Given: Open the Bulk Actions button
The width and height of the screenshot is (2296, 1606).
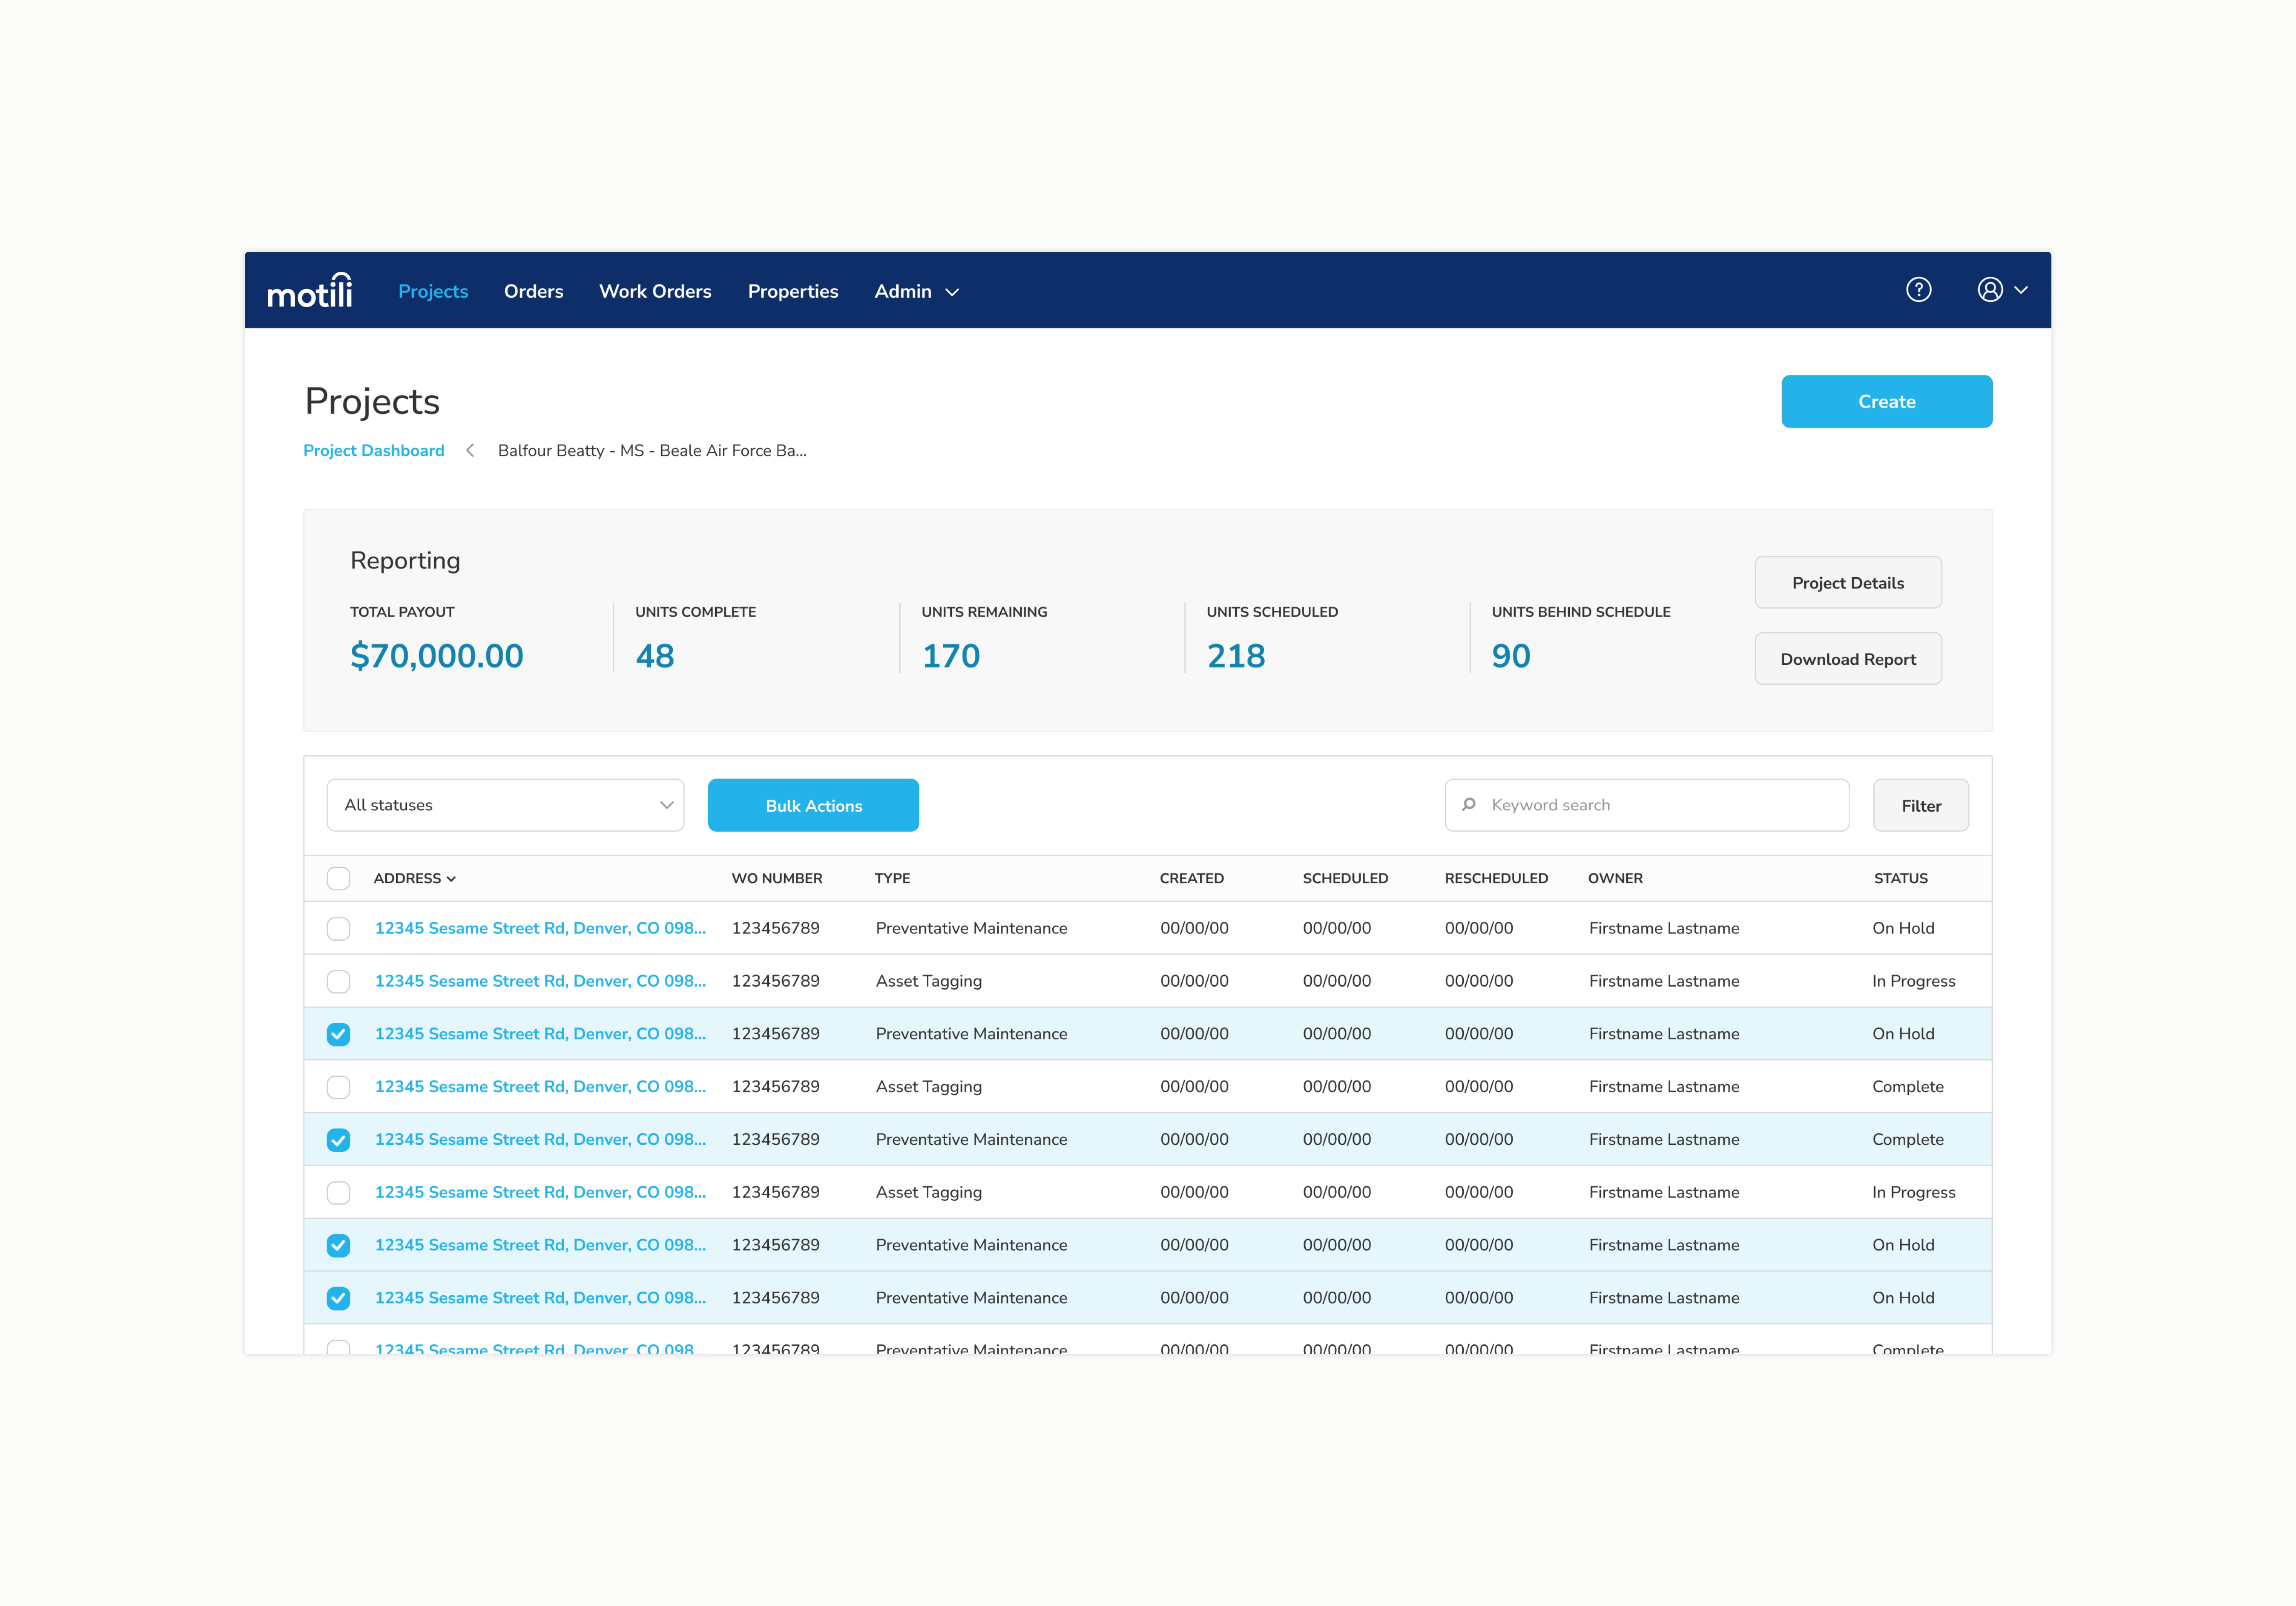Looking at the screenshot, I should click(813, 805).
